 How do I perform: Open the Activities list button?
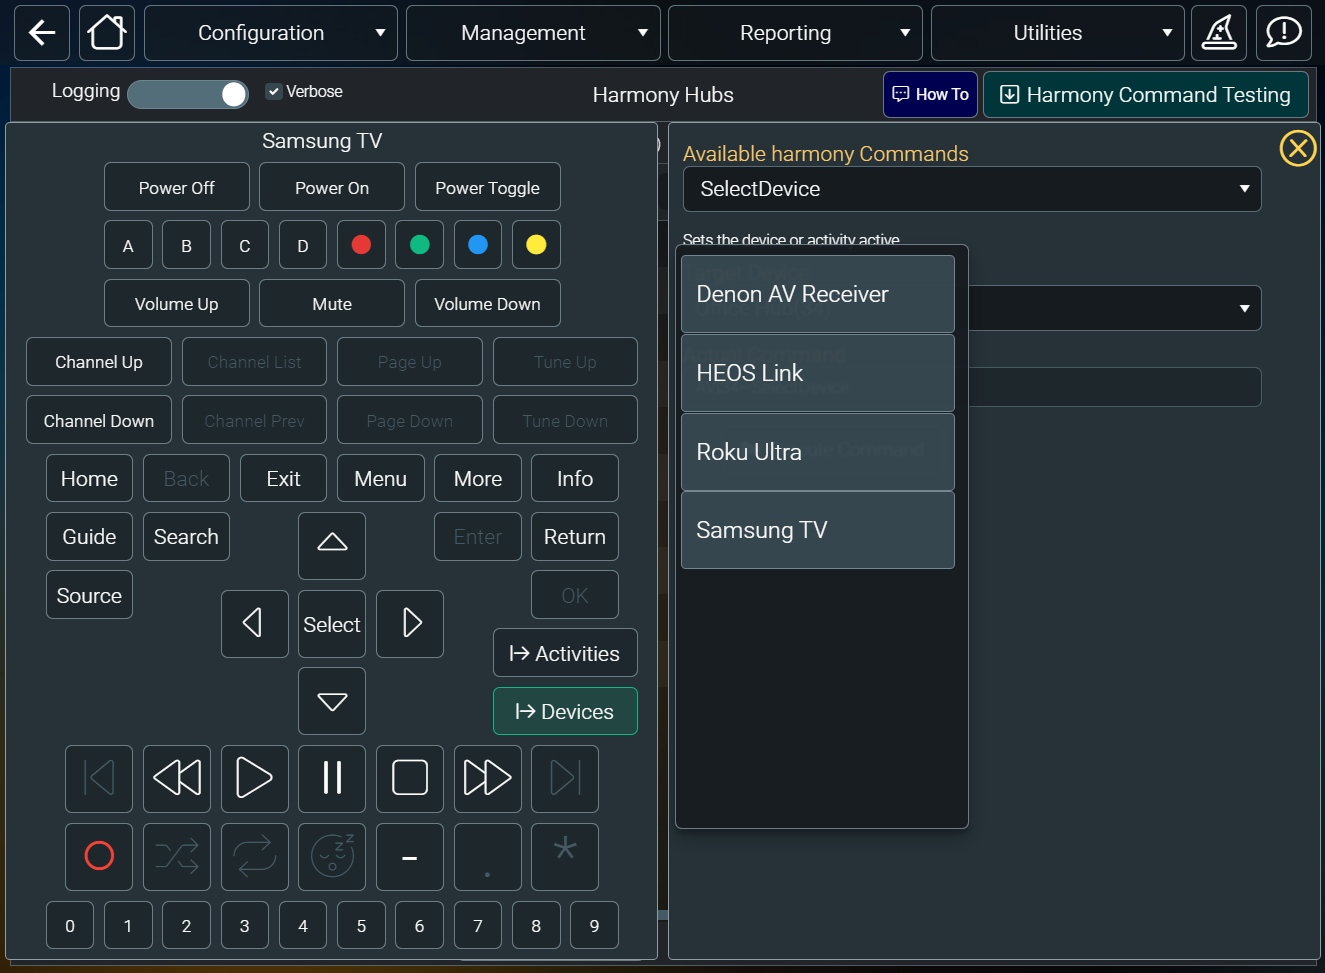pos(565,653)
